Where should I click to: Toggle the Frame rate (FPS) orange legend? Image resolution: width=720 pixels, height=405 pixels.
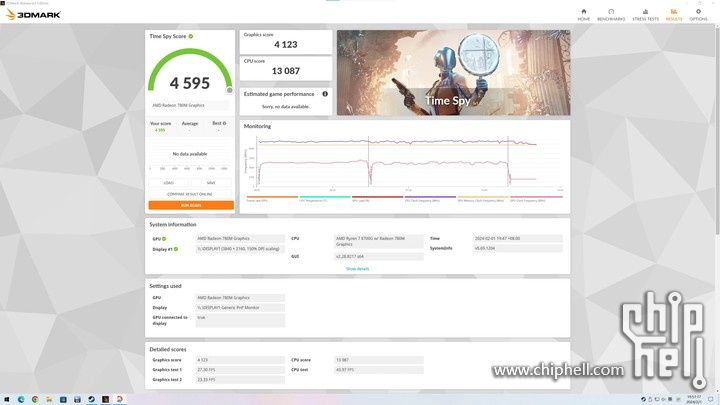pyautogui.click(x=272, y=199)
